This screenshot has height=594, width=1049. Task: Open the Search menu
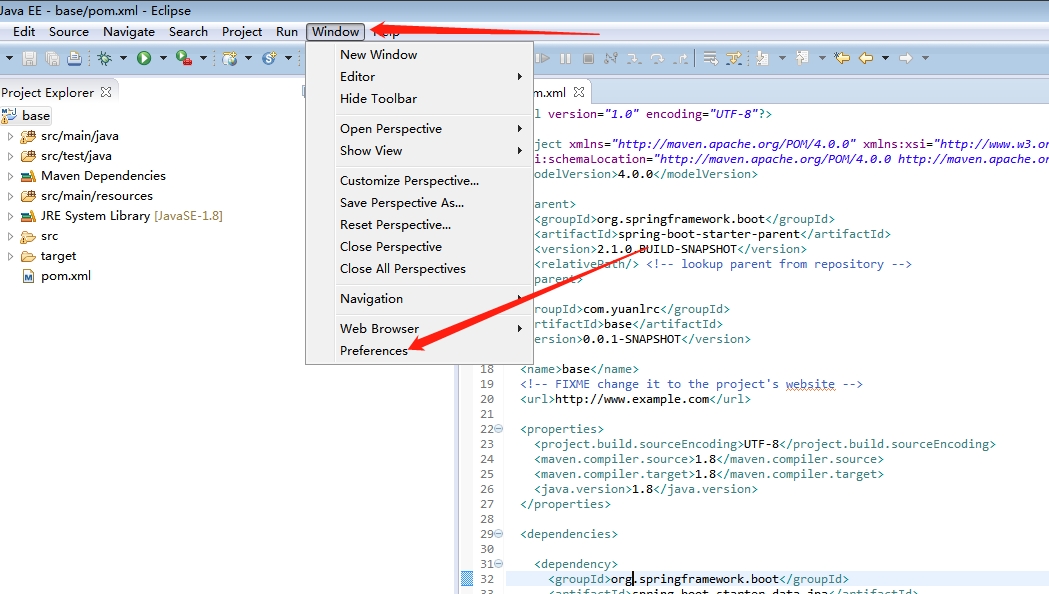188,31
